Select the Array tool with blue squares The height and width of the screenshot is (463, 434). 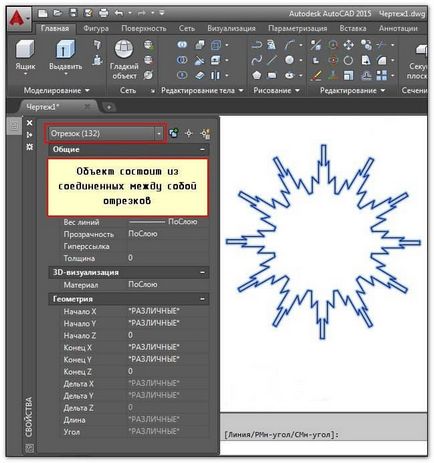(x=382, y=76)
